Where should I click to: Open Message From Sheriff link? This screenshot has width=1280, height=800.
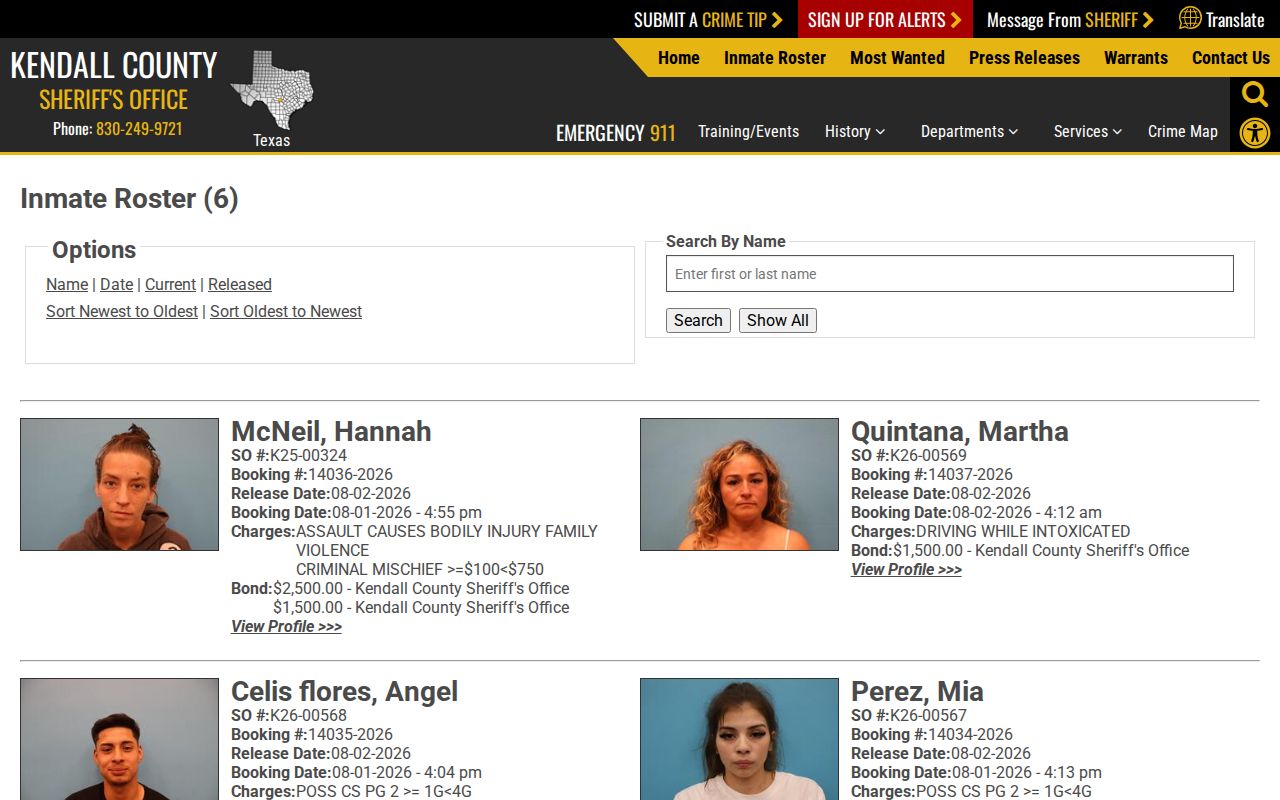tap(1070, 19)
